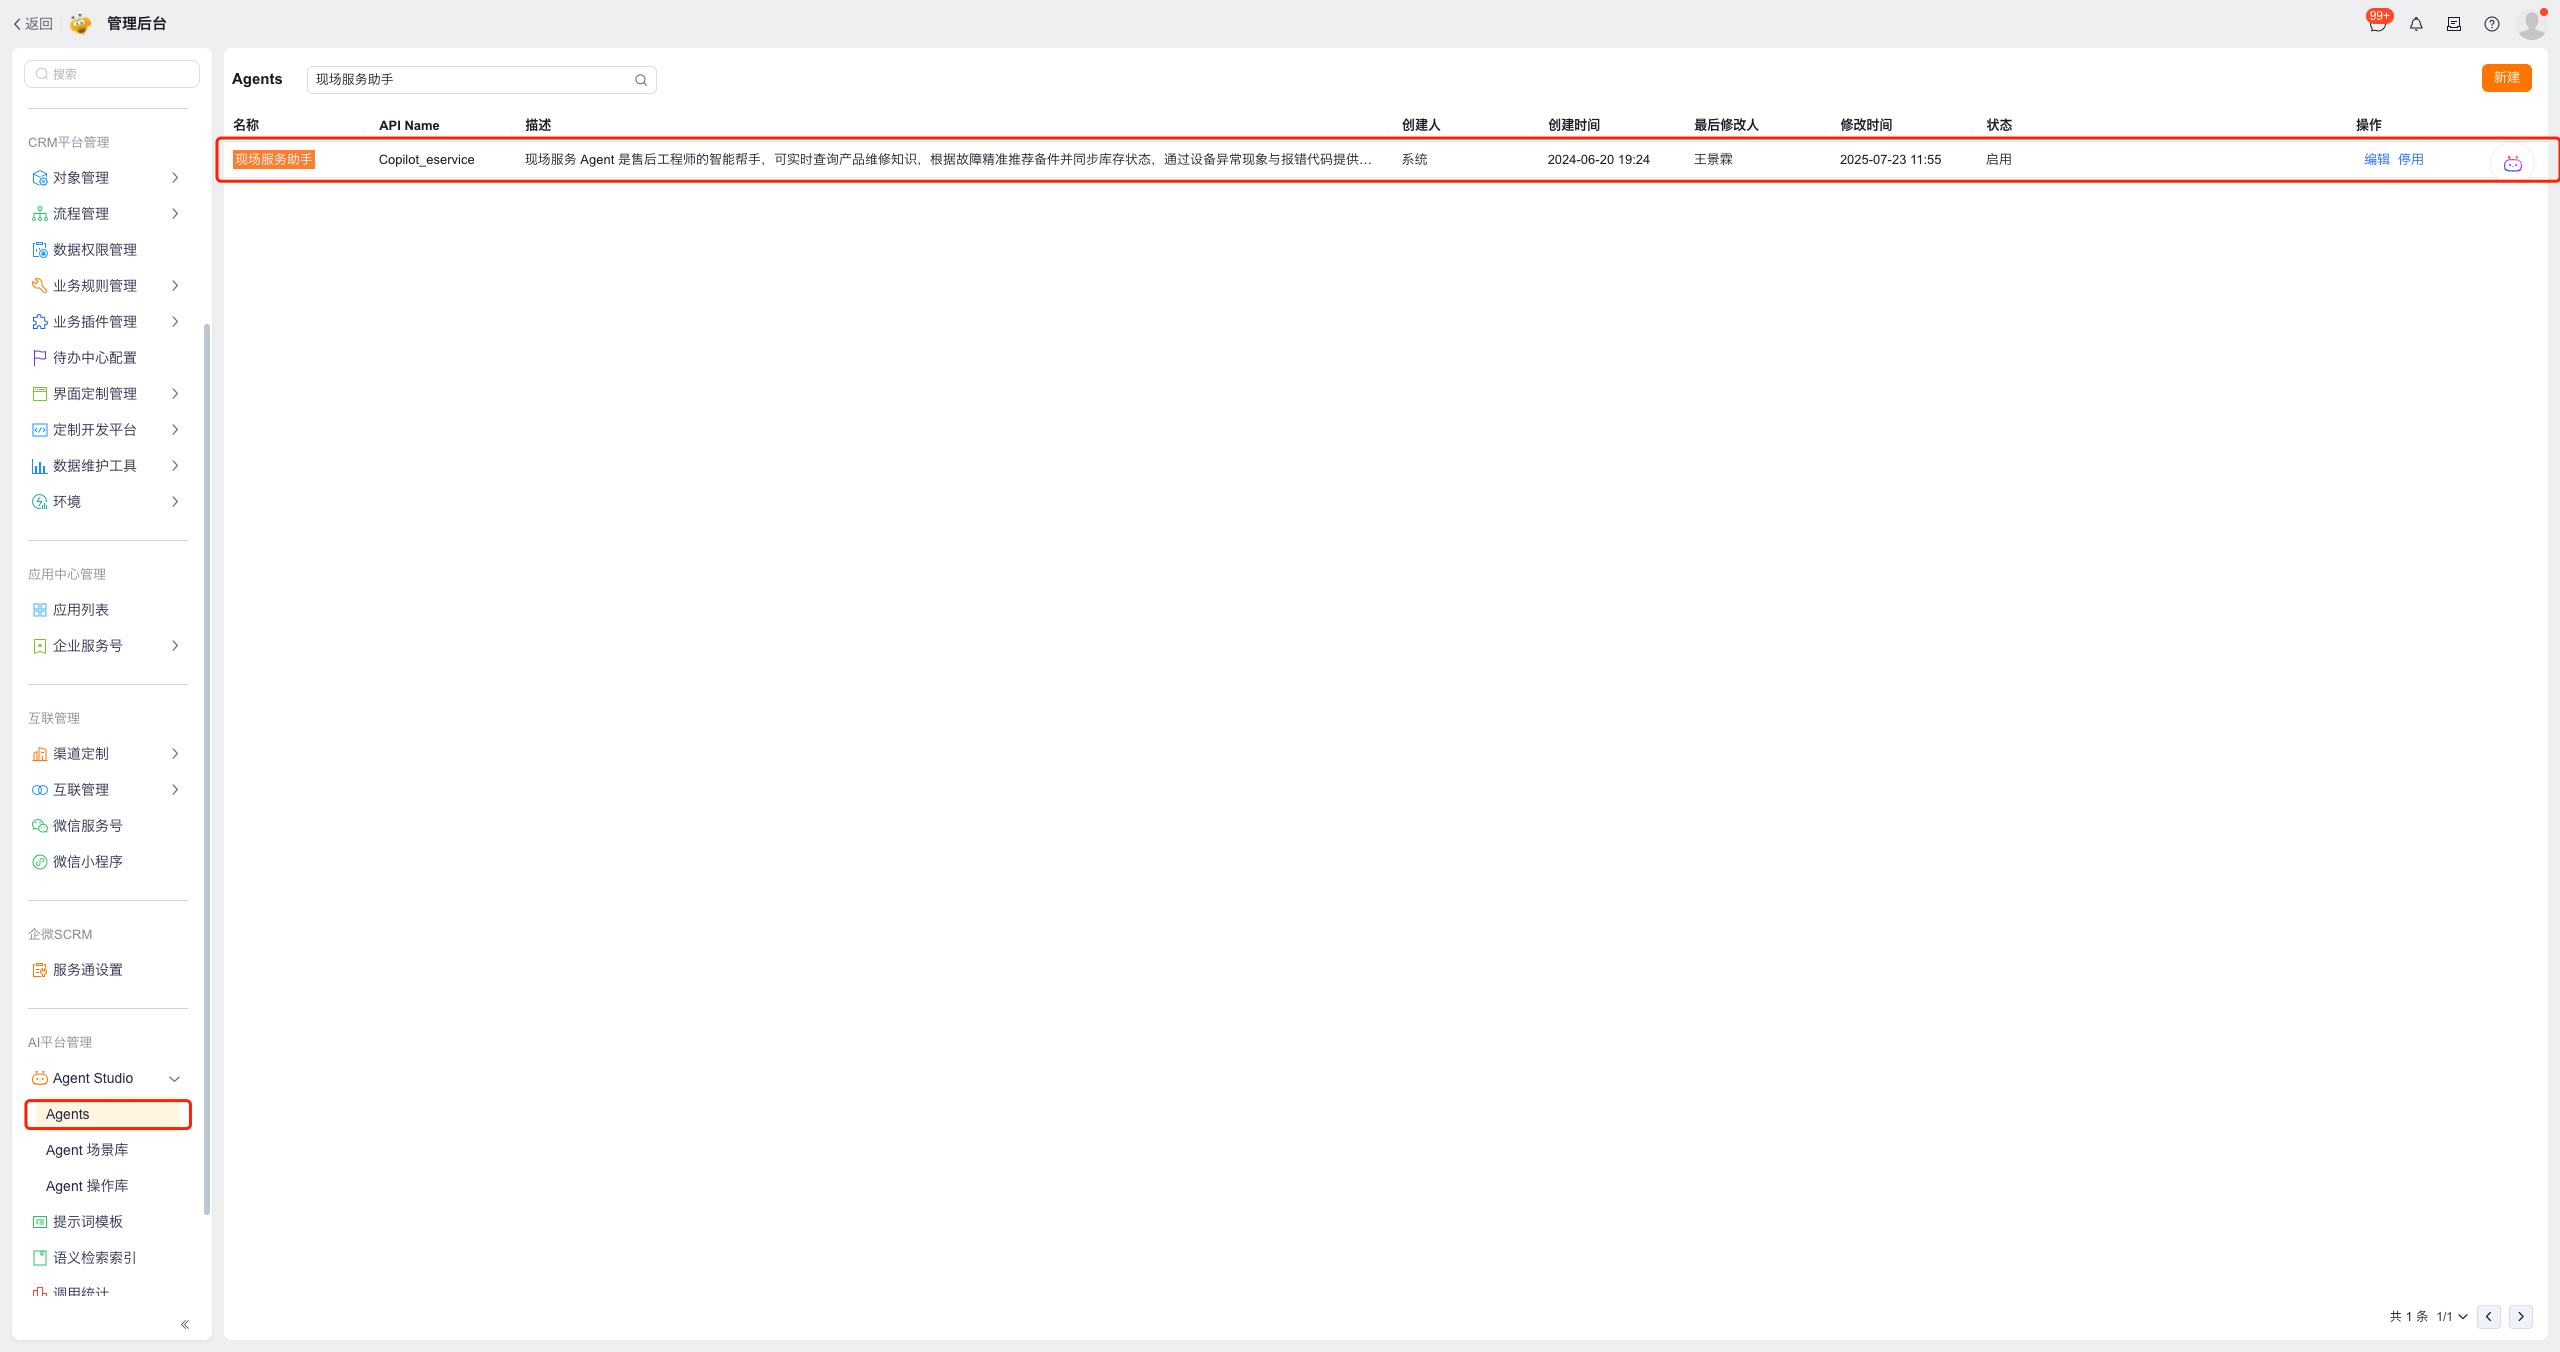Click 编辑 link for 现场服务助手
The image size is (2560, 1352).
(2376, 159)
